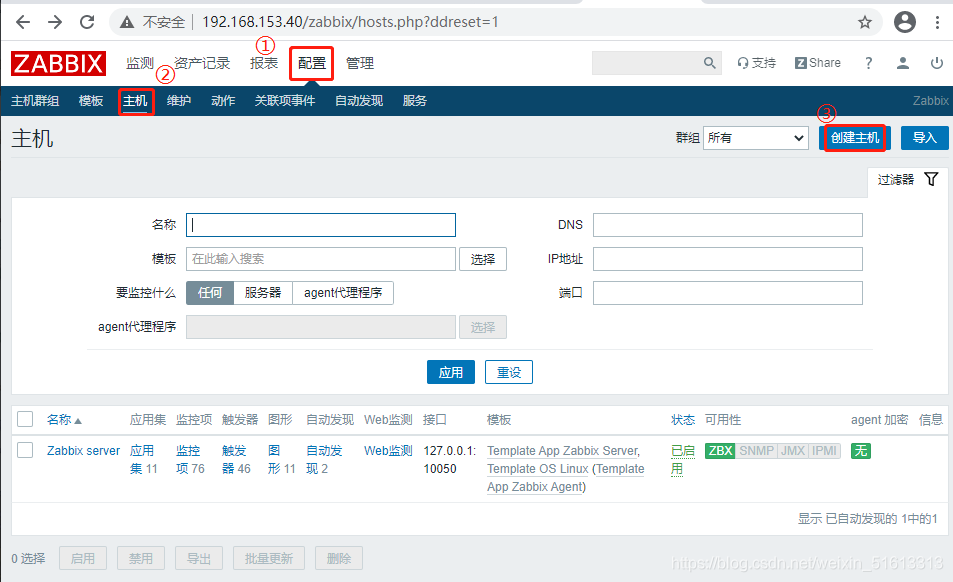Viewport: 953px width, 582px height.
Task: Go to 自动发现 submenu
Action: point(359,101)
